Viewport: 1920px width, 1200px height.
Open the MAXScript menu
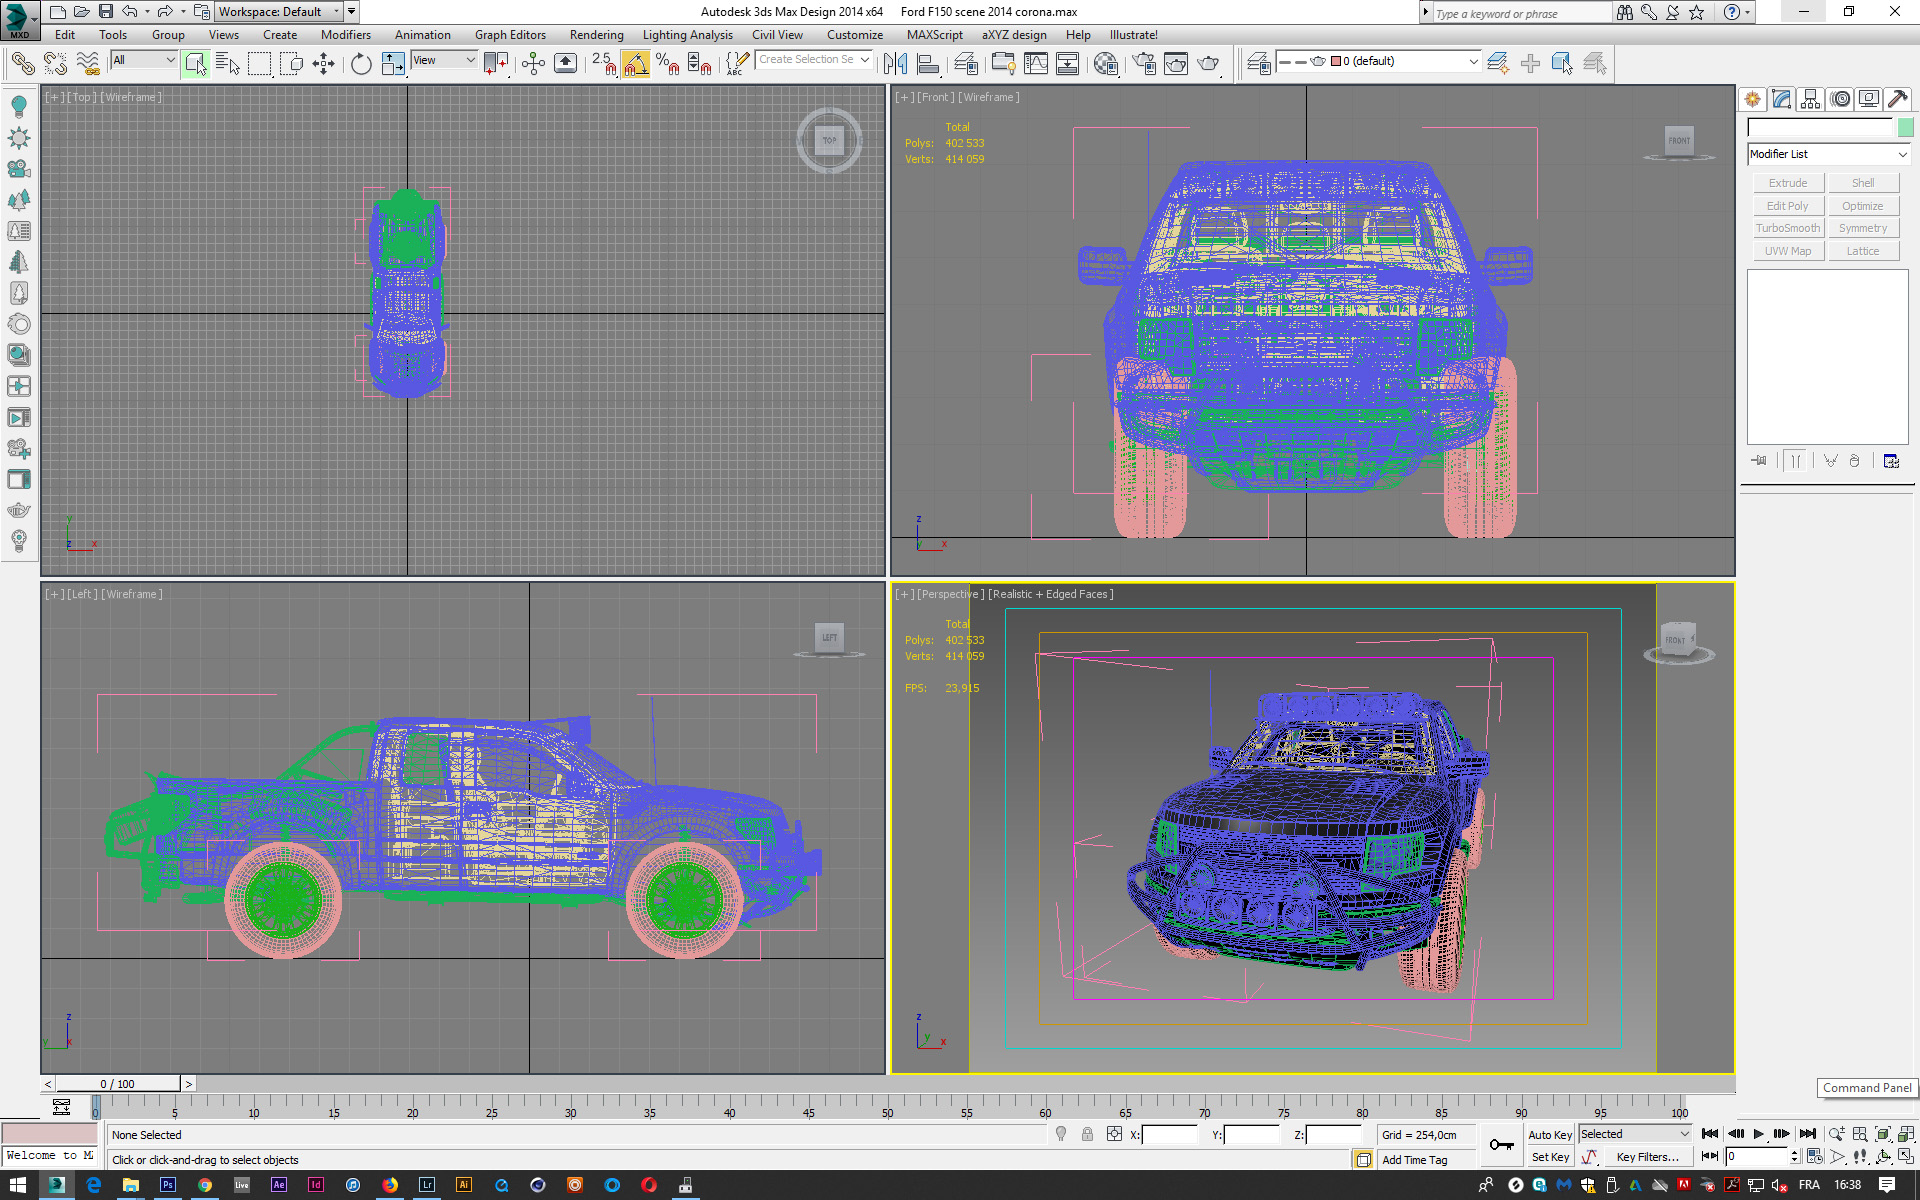934,35
